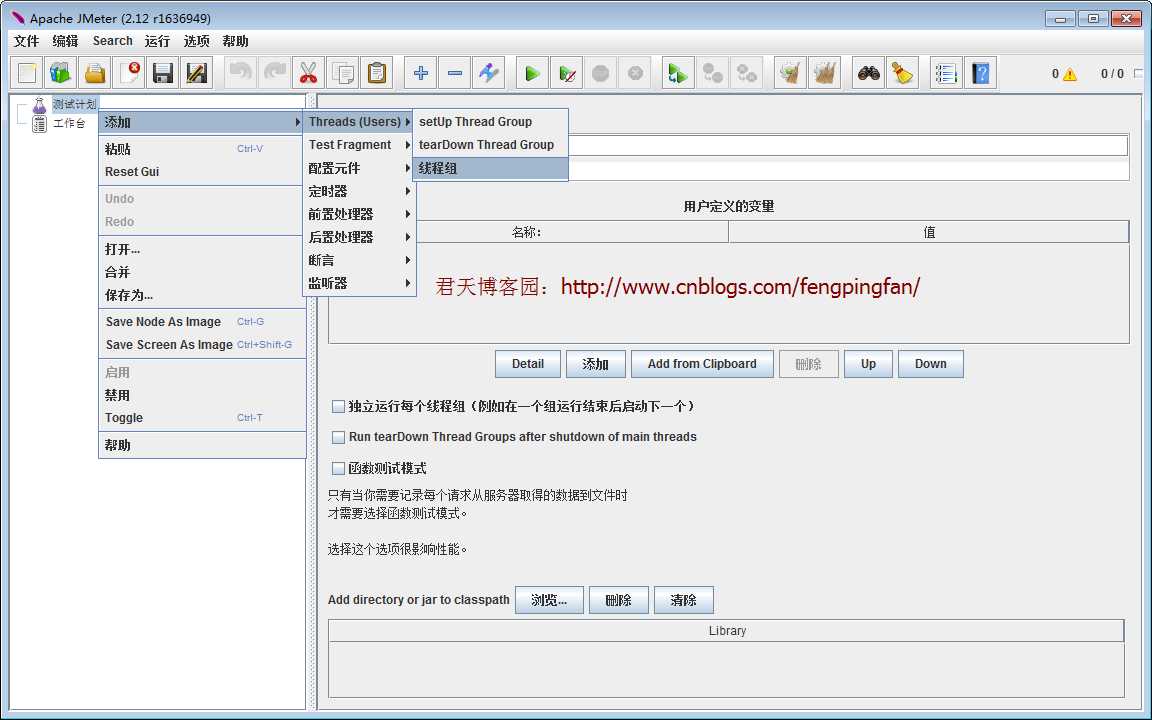The width and height of the screenshot is (1152, 720).
Task: Click the Undo toolbar arrow icon
Action: coord(241,73)
